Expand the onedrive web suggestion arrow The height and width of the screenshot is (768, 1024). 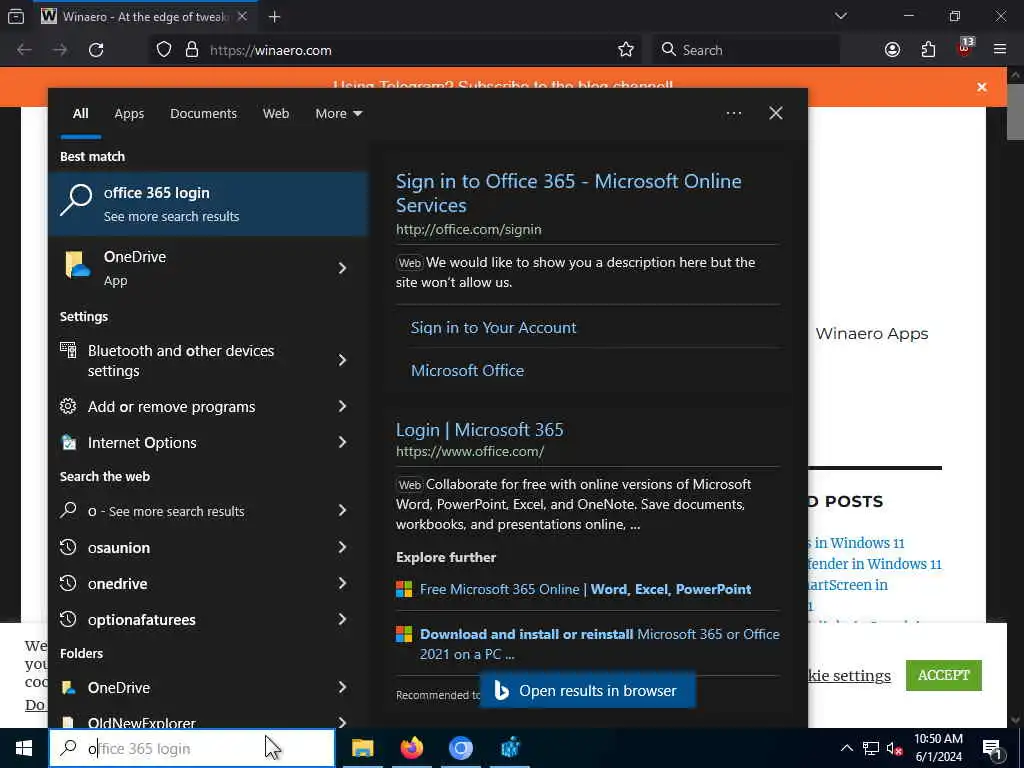coord(342,583)
